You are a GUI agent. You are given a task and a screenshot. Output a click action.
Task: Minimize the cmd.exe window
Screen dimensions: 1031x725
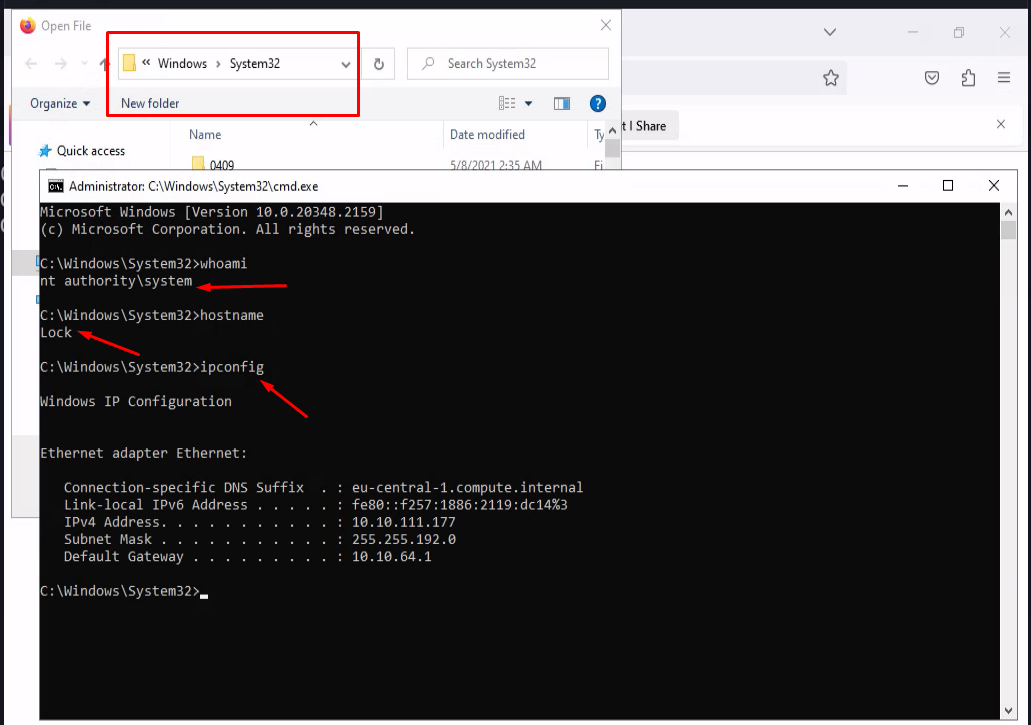tap(903, 186)
